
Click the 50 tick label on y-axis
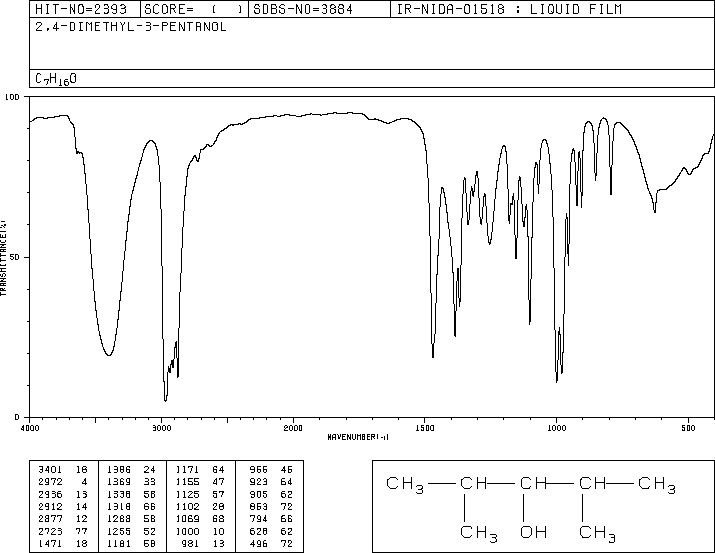(x=15, y=258)
